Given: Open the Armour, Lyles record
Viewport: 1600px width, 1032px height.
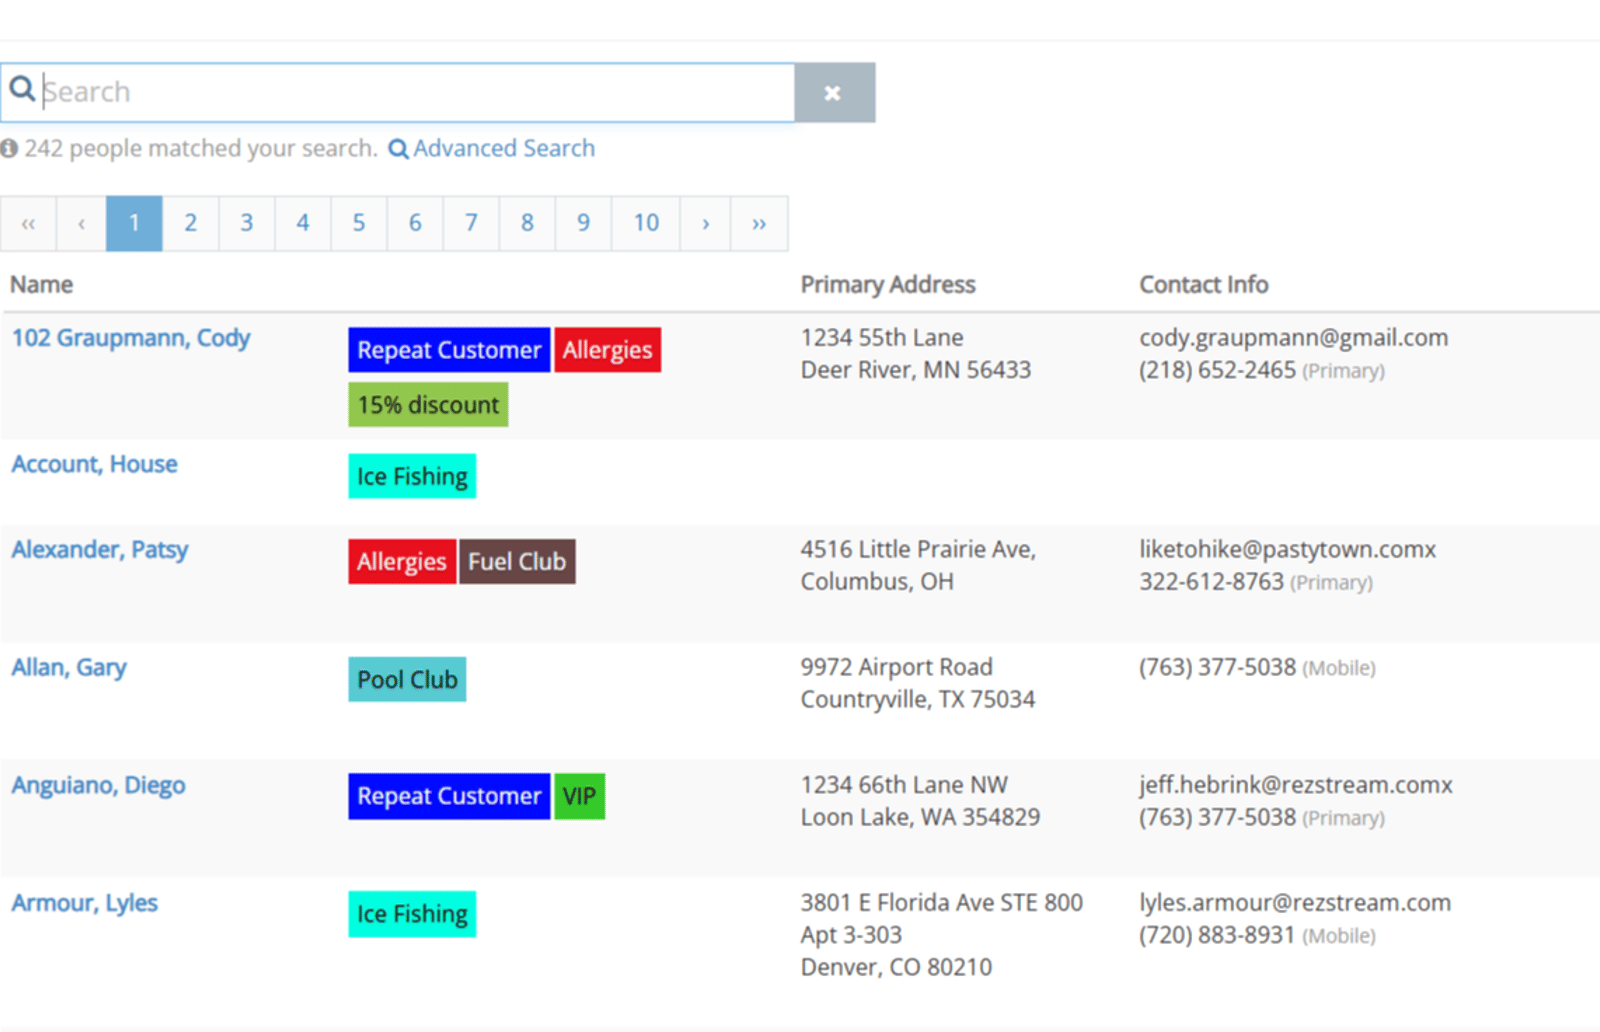Looking at the screenshot, I should 85,904.
